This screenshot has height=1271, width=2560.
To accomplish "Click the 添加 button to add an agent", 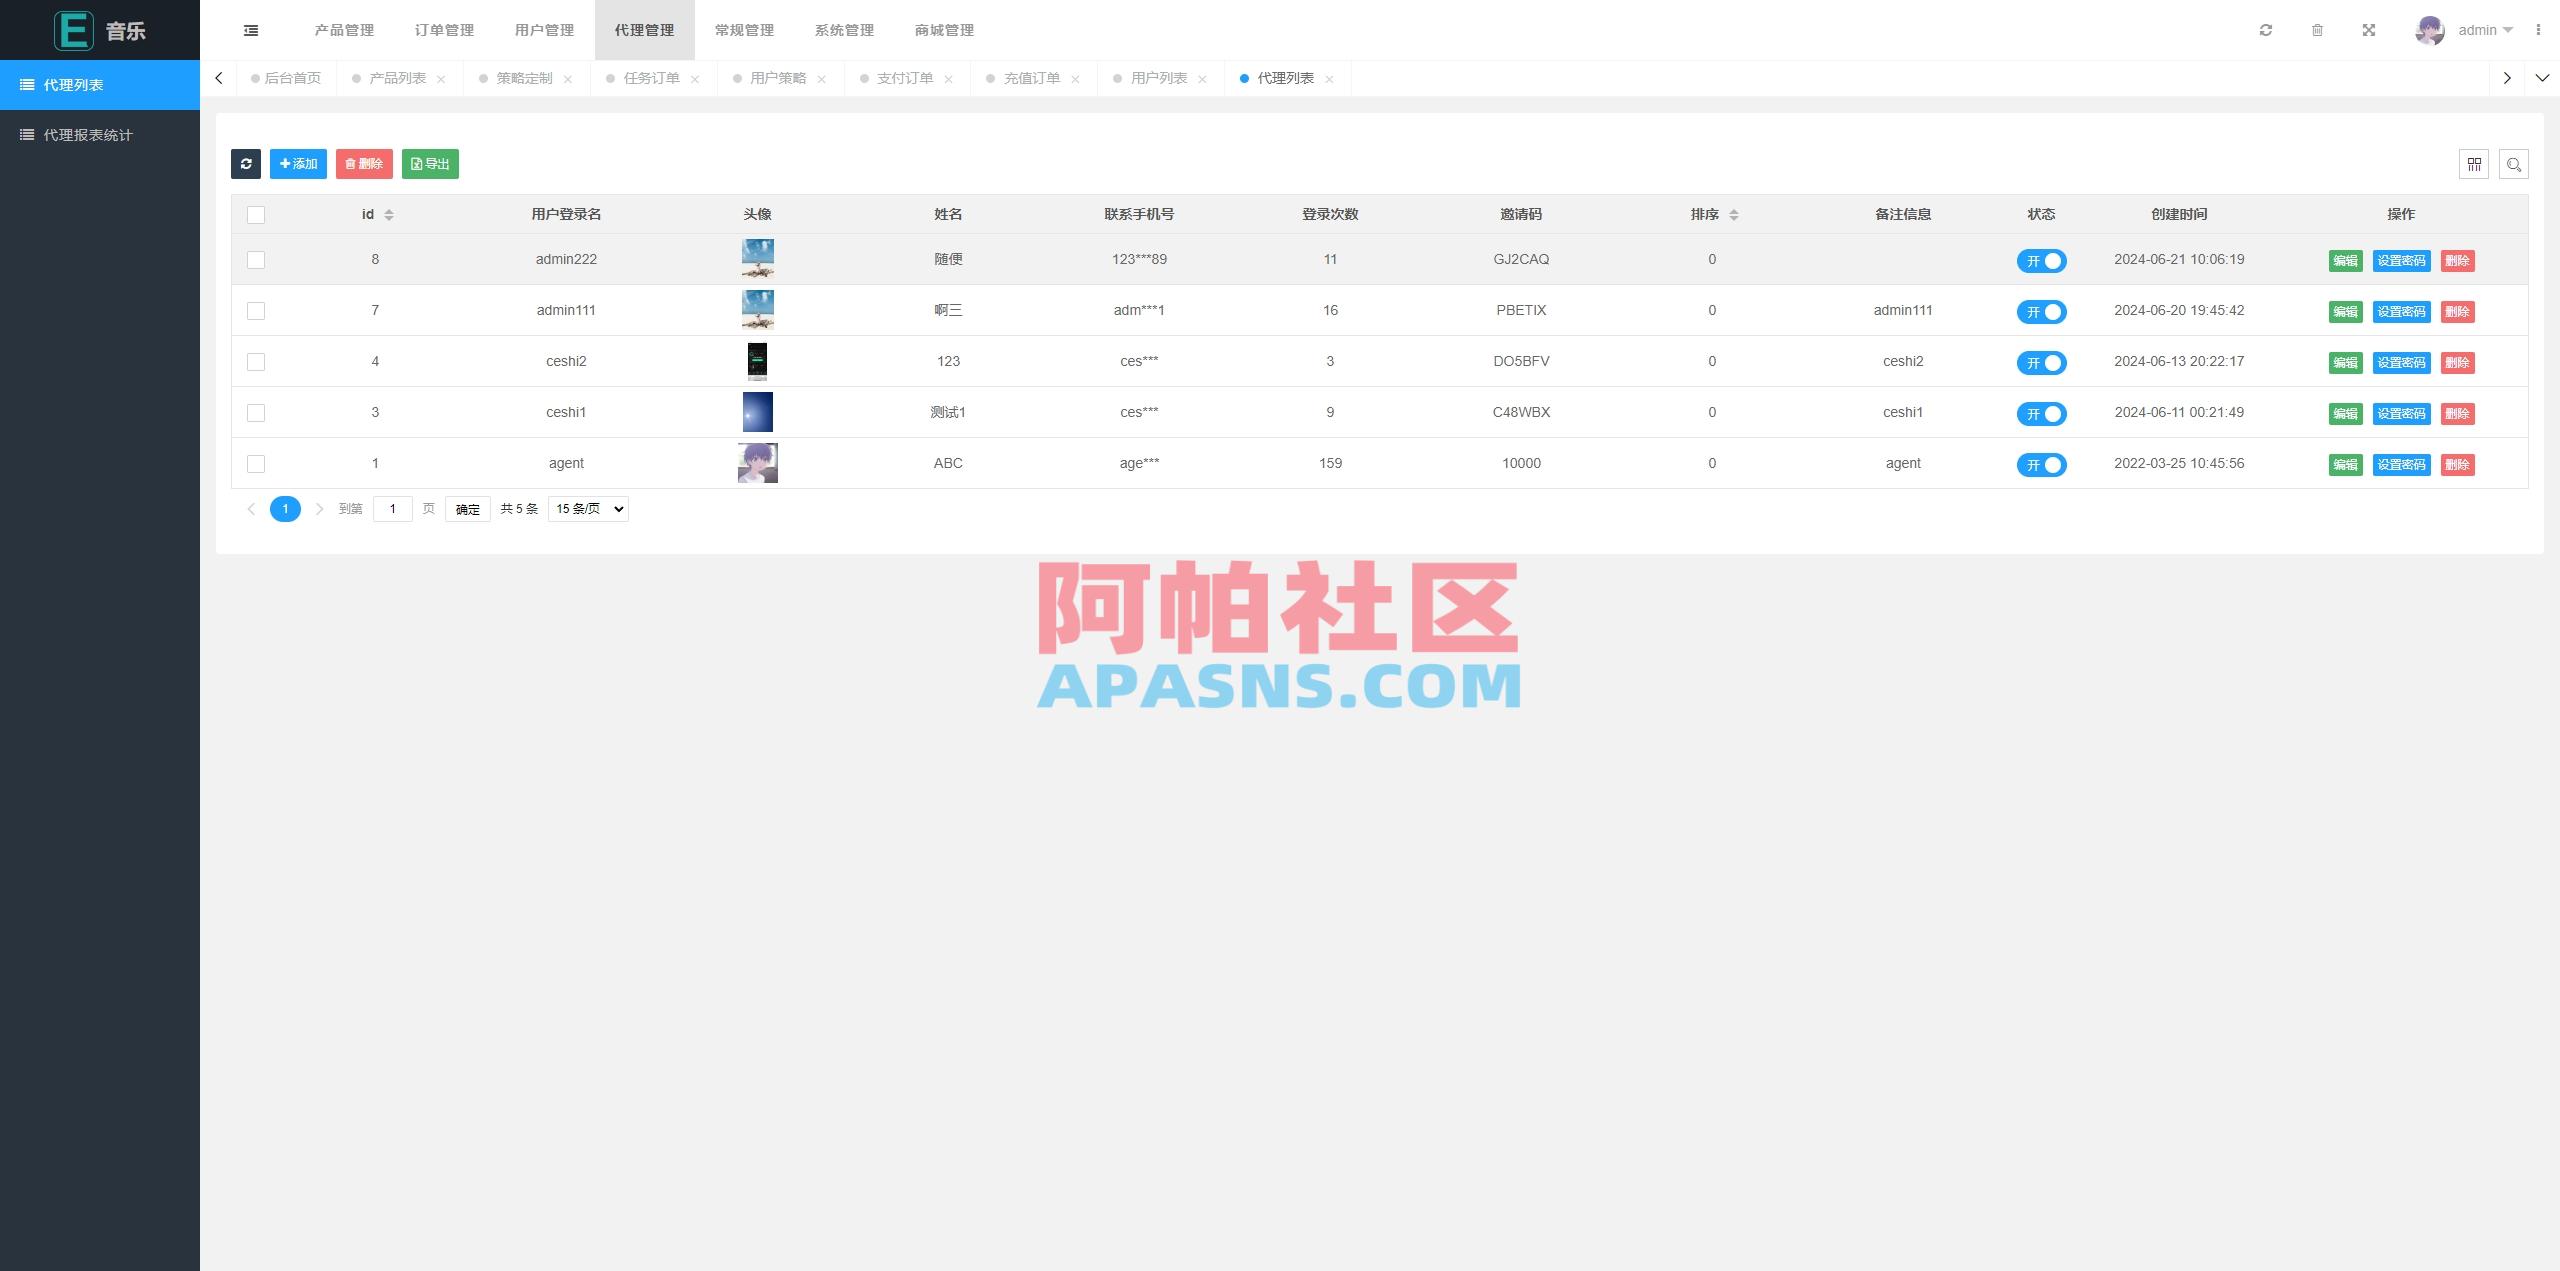I will point(297,163).
